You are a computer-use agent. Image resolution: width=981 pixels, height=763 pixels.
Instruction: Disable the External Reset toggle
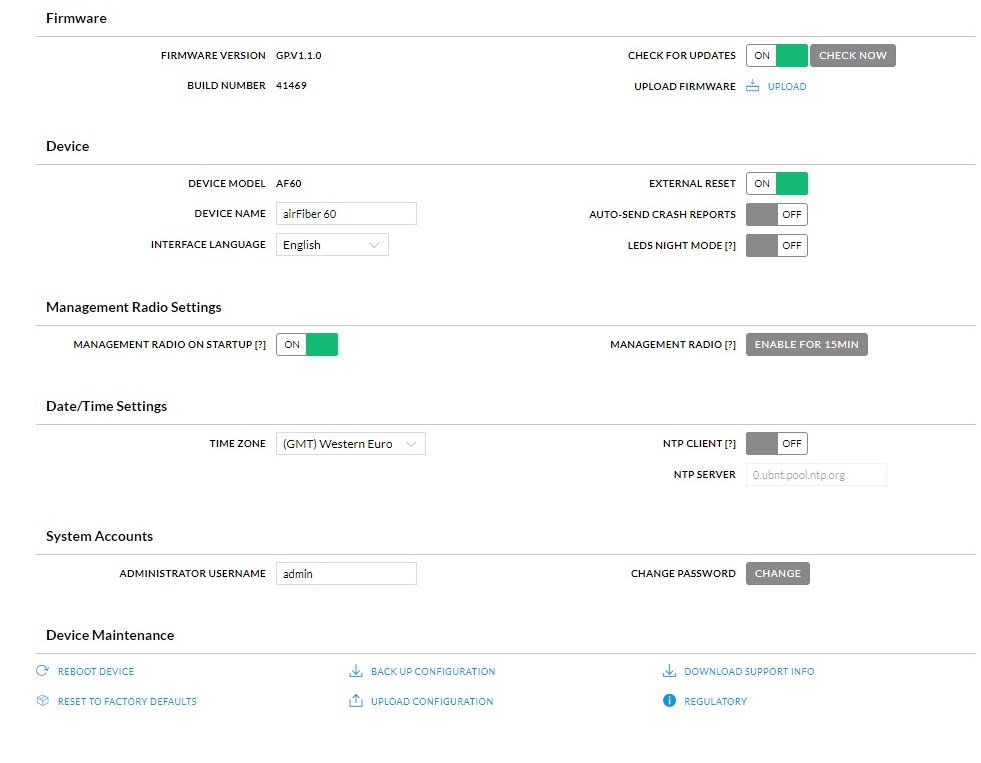pos(776,183)
